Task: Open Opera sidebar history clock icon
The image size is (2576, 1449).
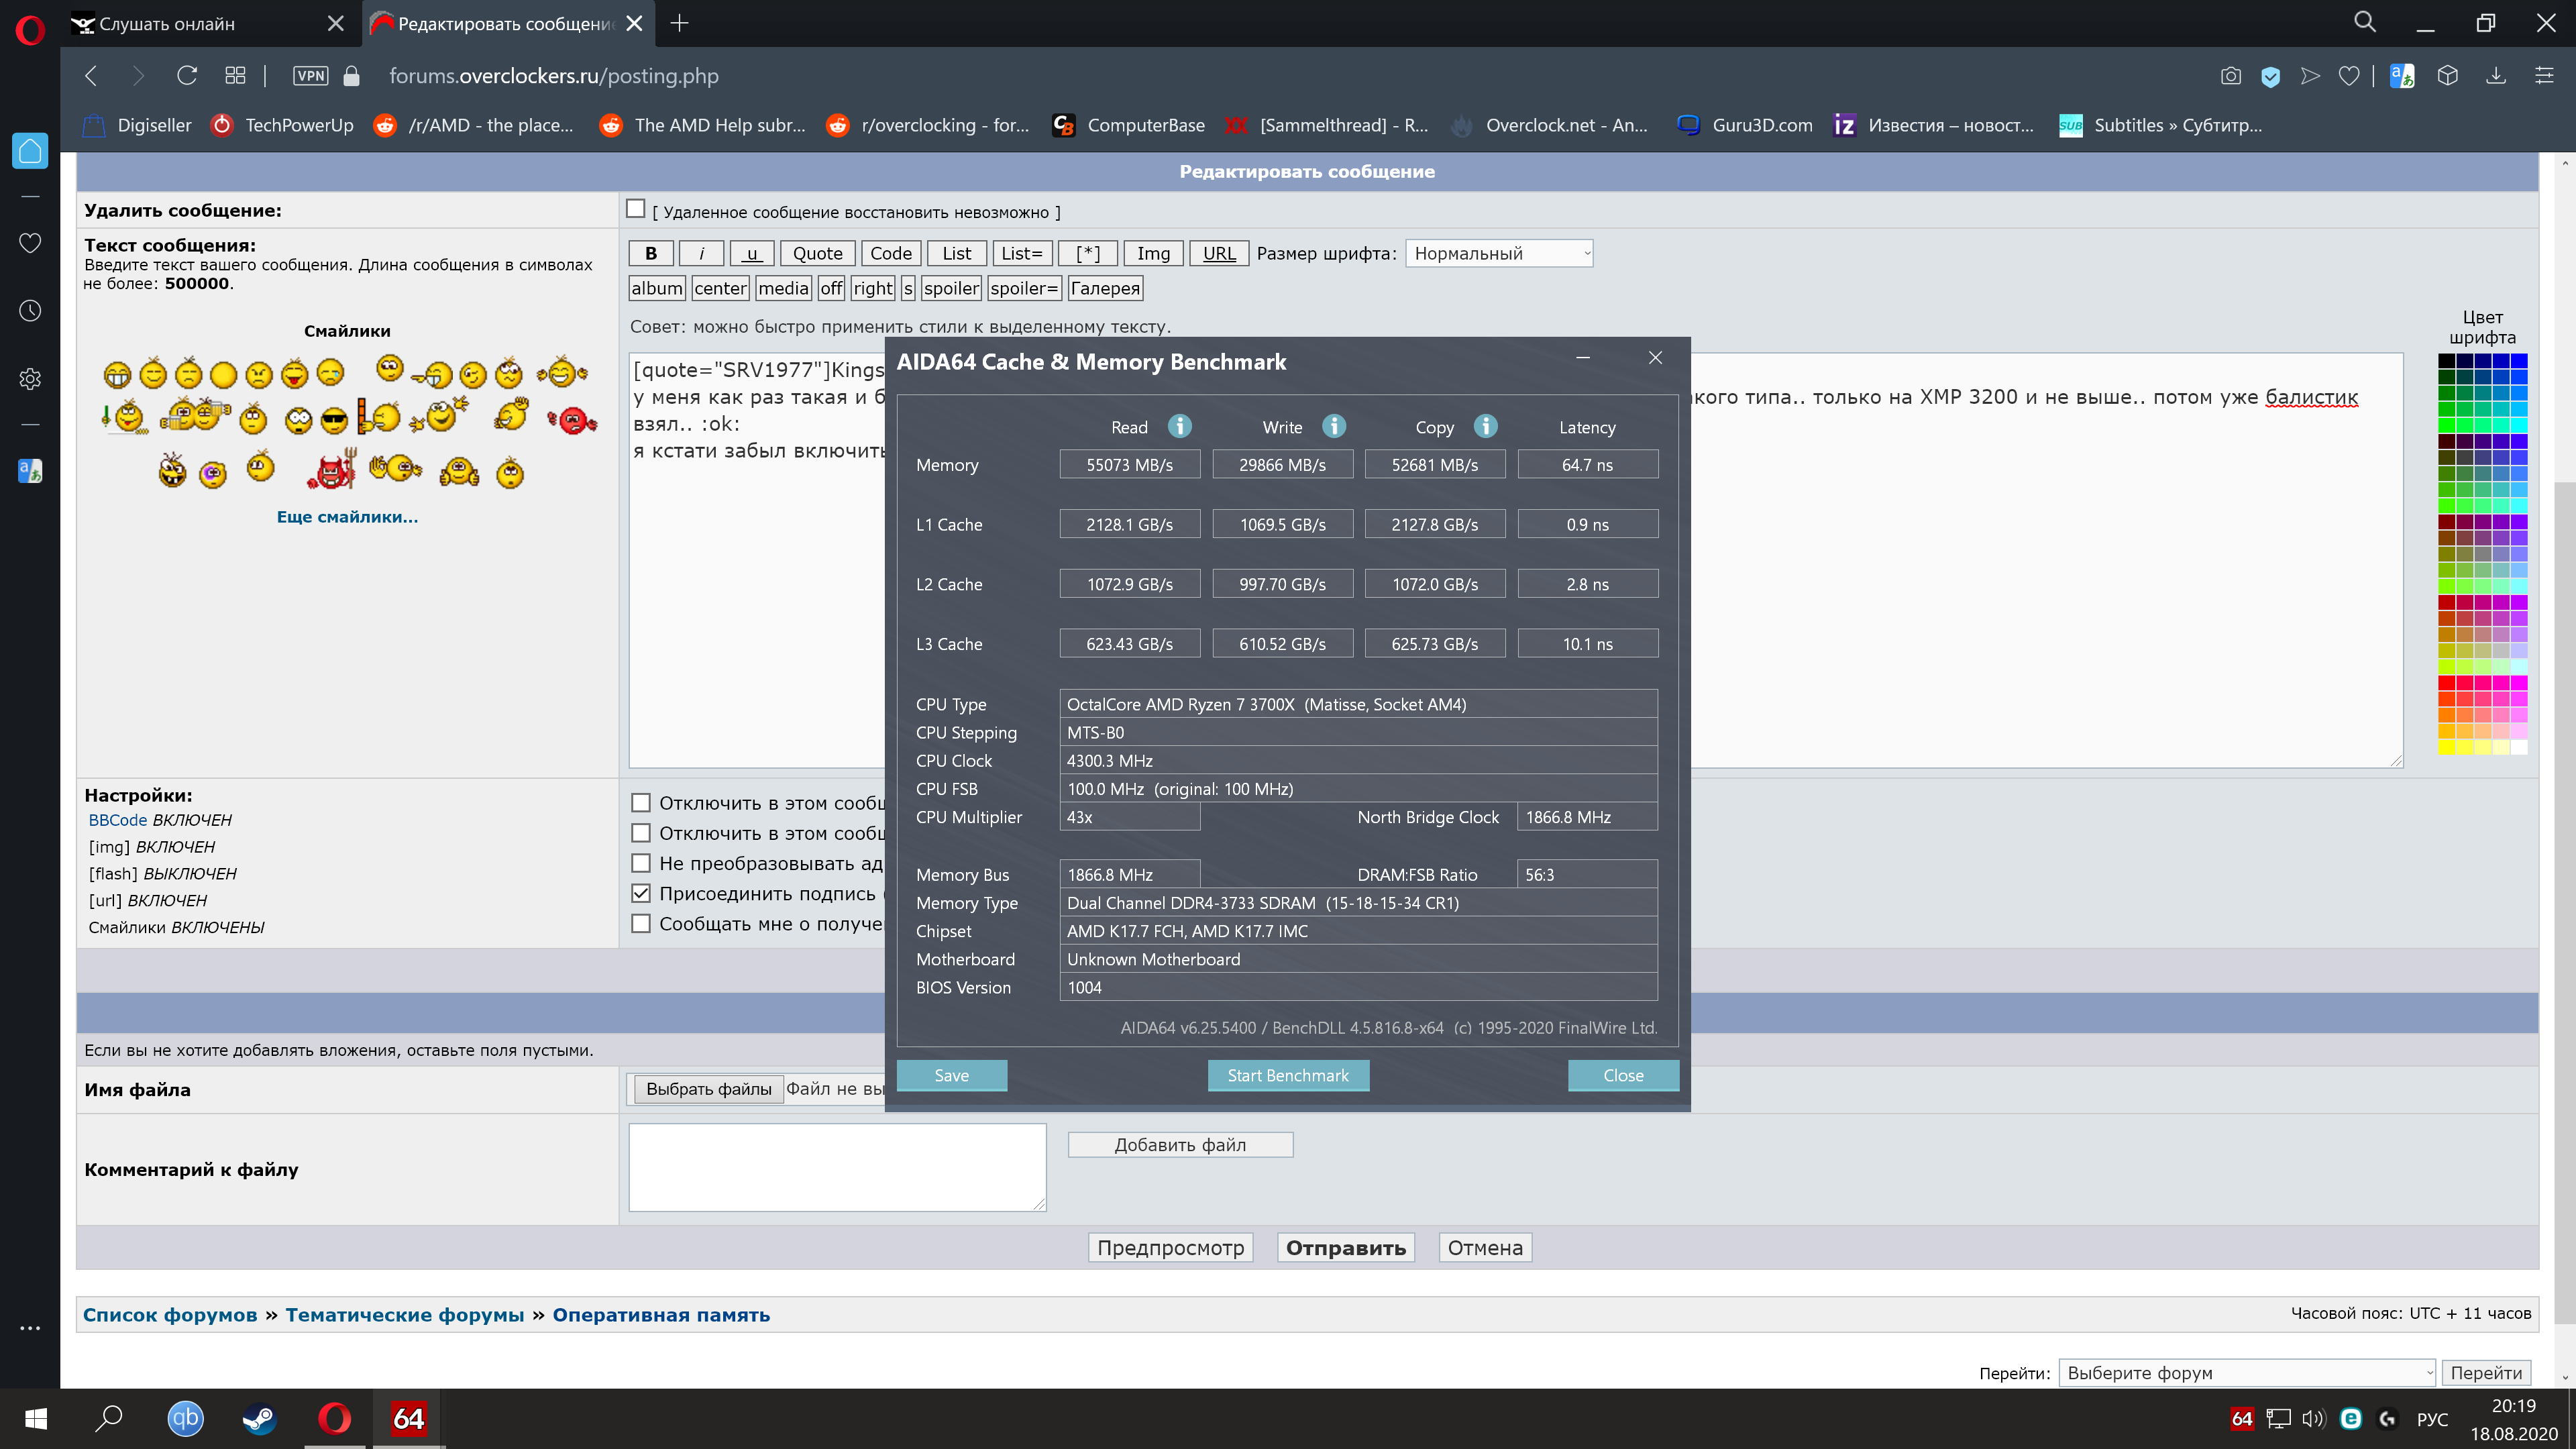Action: [30, 311]
